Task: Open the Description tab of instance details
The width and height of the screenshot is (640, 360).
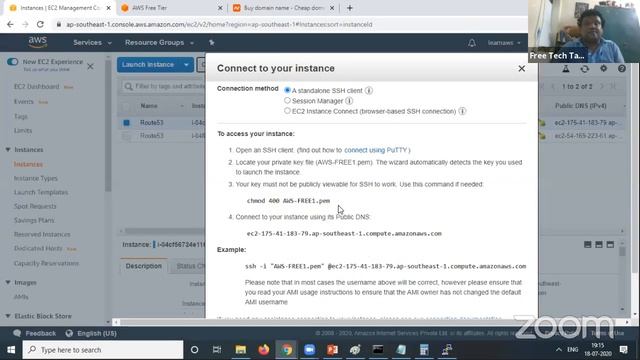Action: pos(144,266)
